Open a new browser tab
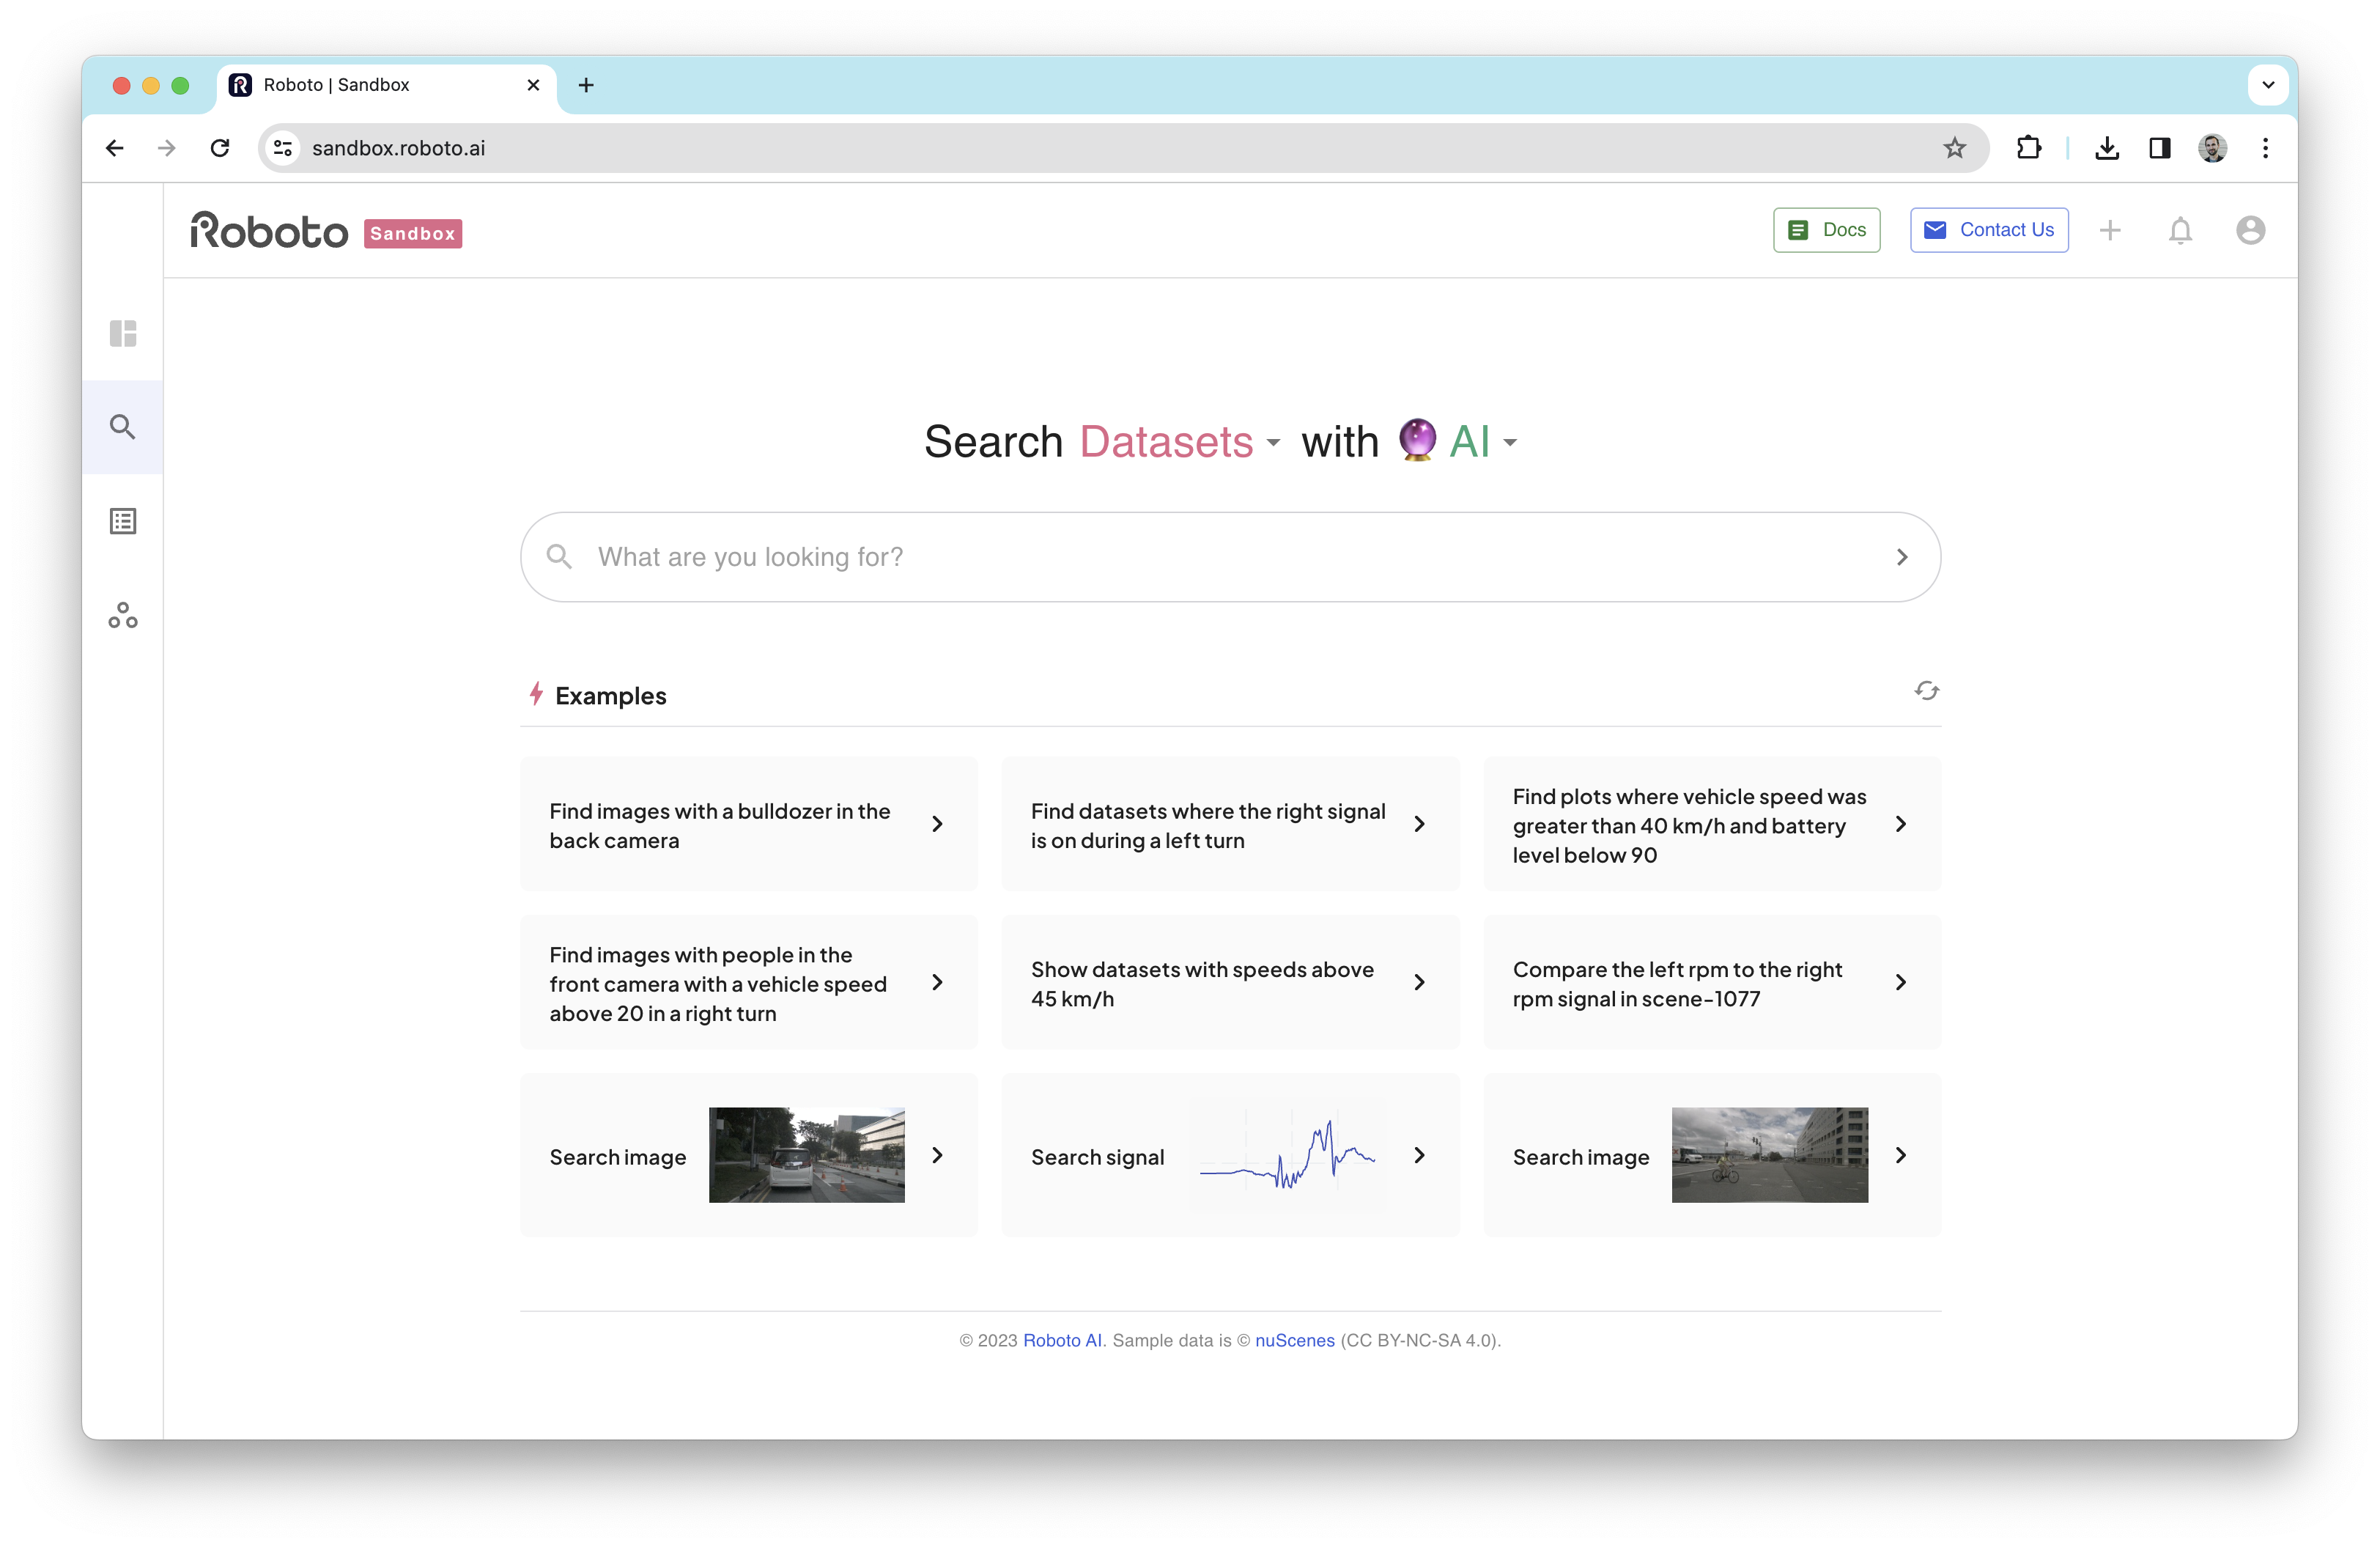Image resolution: width=2380 pixels, height=1548 pixels. click(x=586, y=85)
